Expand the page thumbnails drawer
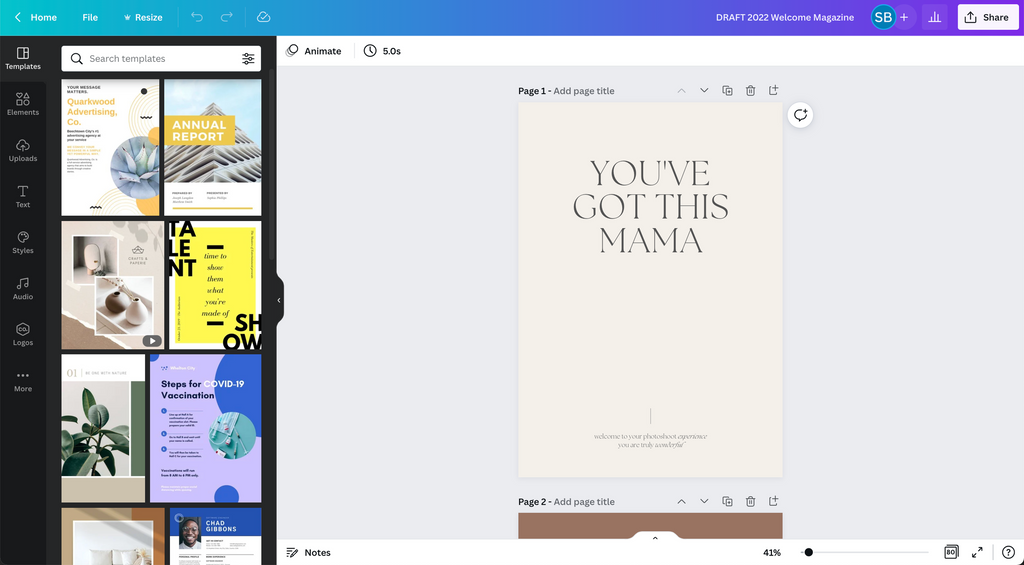1024x565 pixels. coord(655,538)
